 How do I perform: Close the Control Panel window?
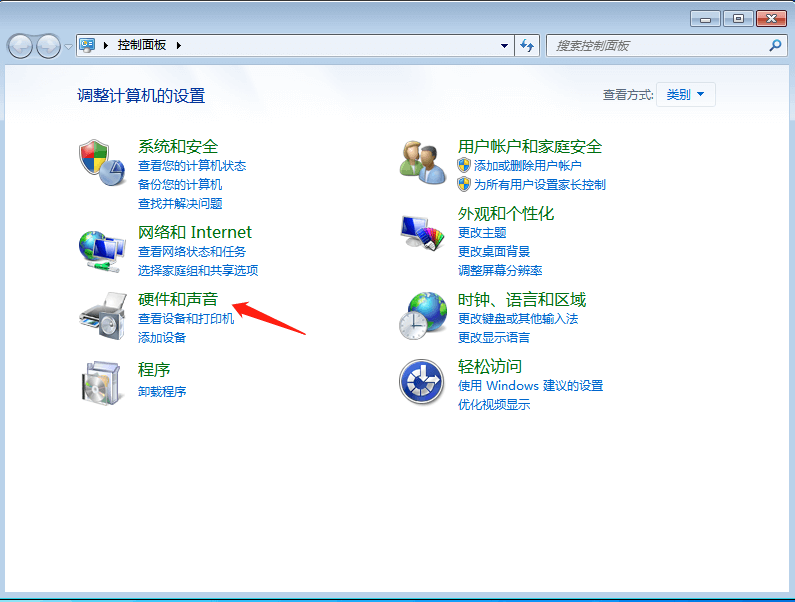tap(771, 19)
